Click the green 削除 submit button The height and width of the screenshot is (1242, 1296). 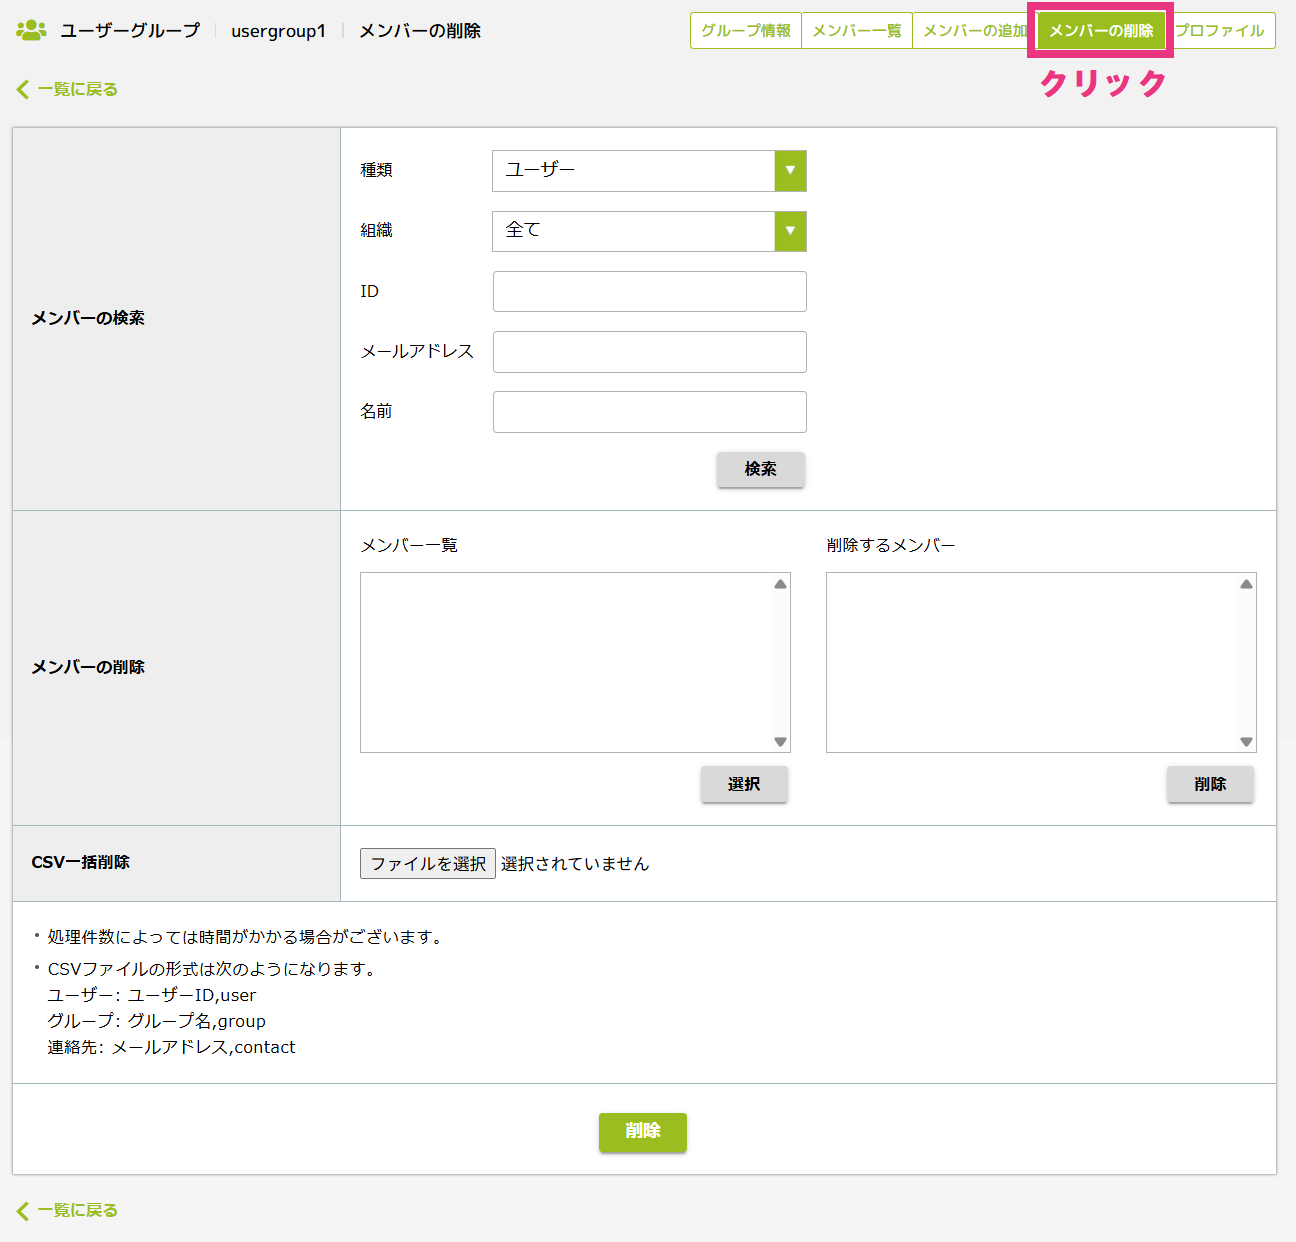(x=643, y=1132)
